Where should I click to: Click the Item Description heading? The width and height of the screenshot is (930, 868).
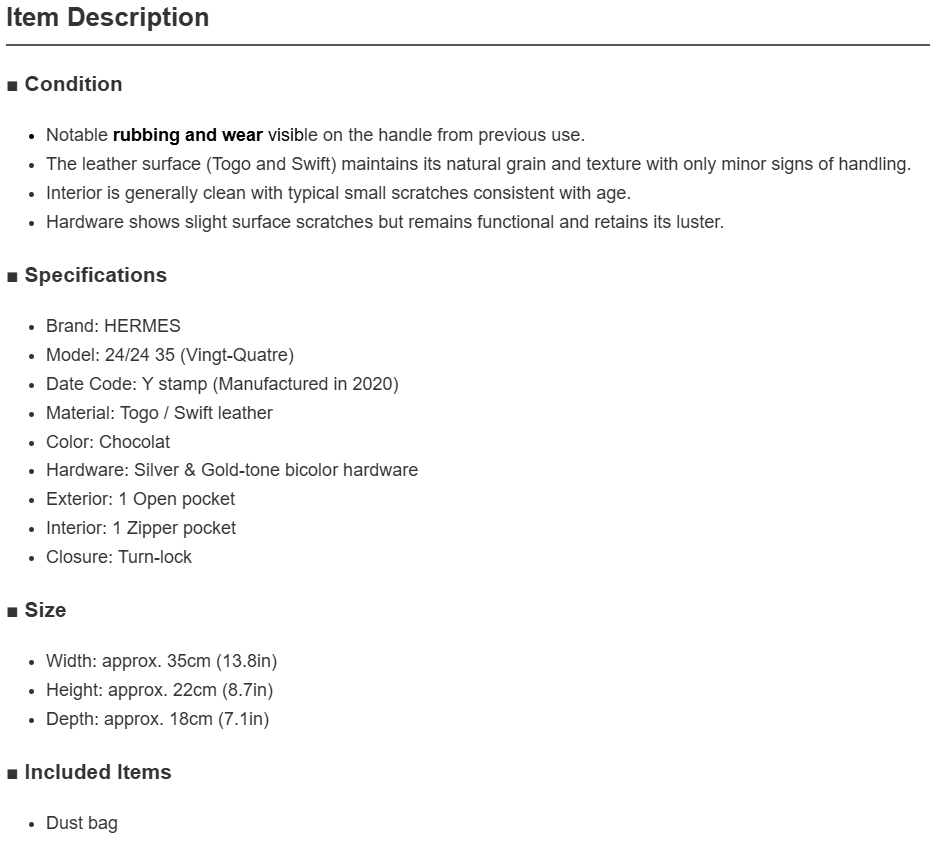click(107, 17)
